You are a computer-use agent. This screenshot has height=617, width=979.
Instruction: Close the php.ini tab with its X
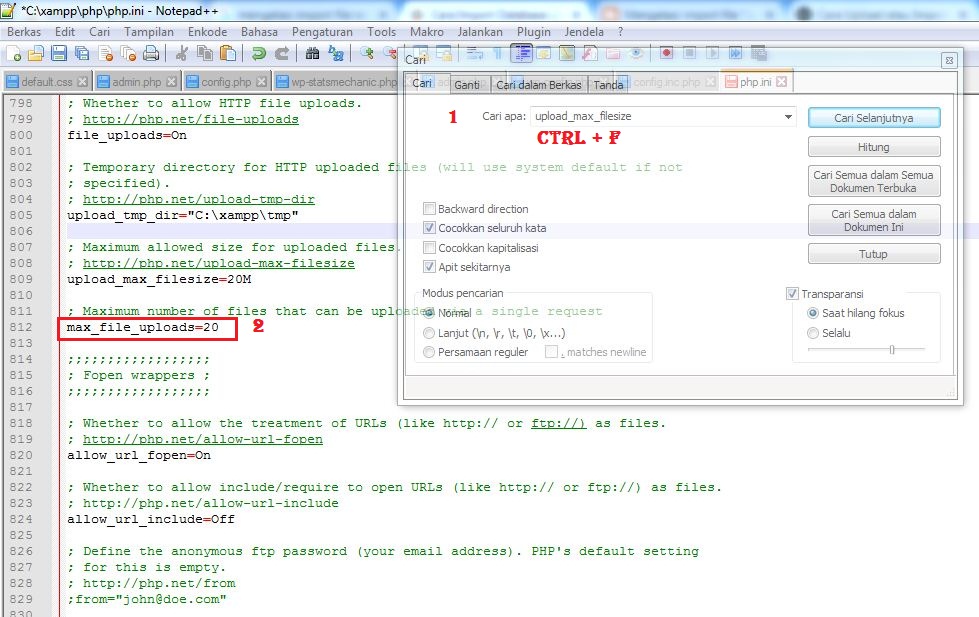click(x=782, y=82)
